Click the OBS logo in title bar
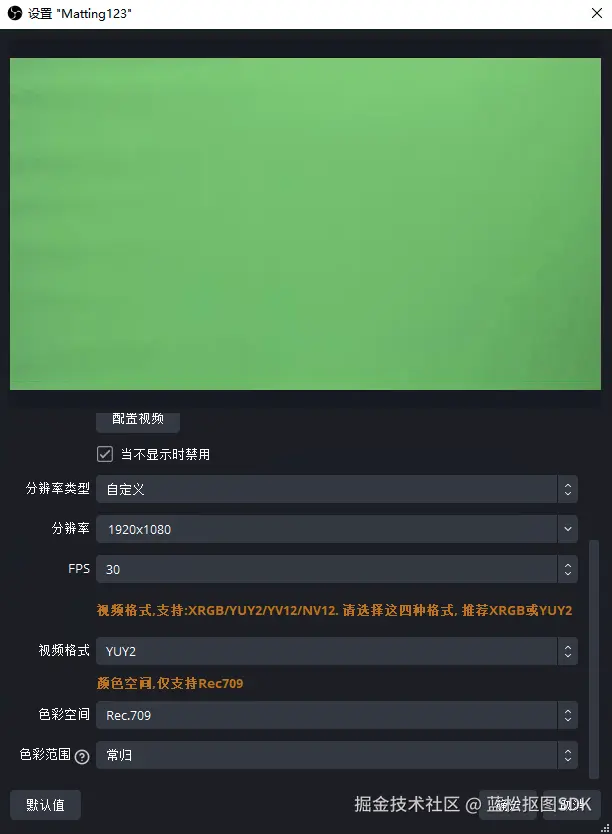The width and height of the screenshot is (612, 834). (14, 13)
